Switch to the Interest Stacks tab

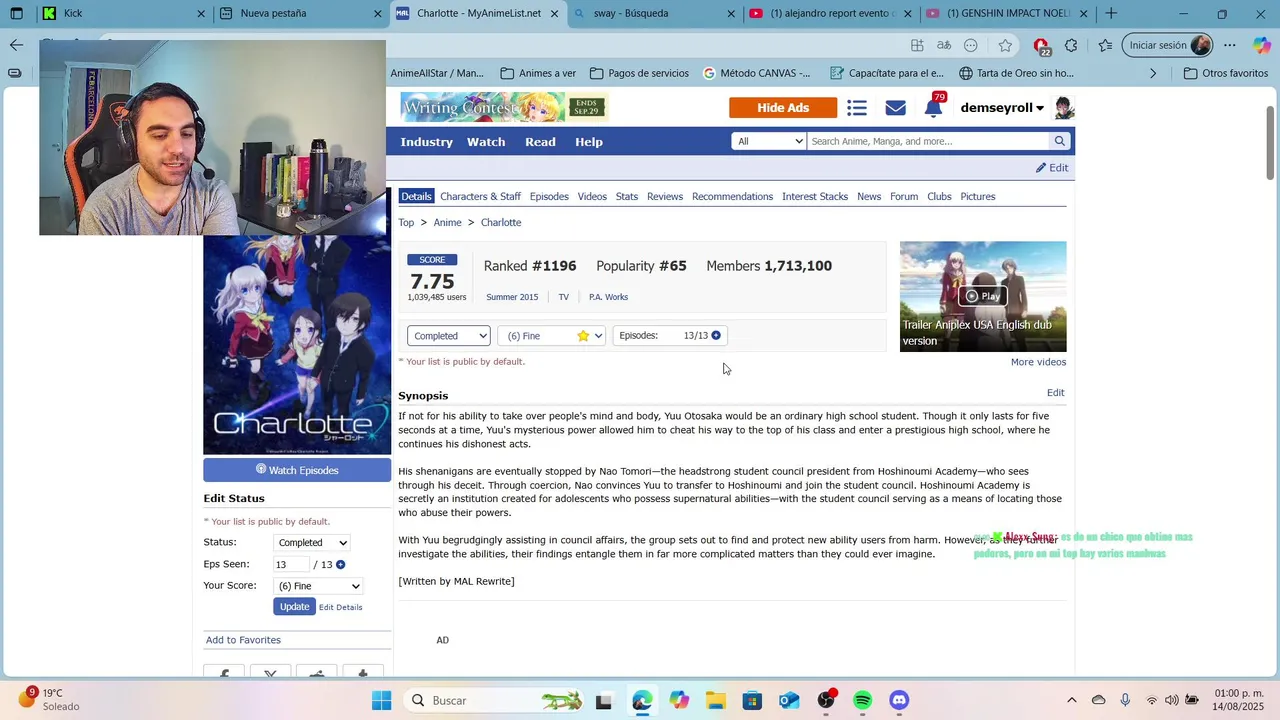pos(815,197)
